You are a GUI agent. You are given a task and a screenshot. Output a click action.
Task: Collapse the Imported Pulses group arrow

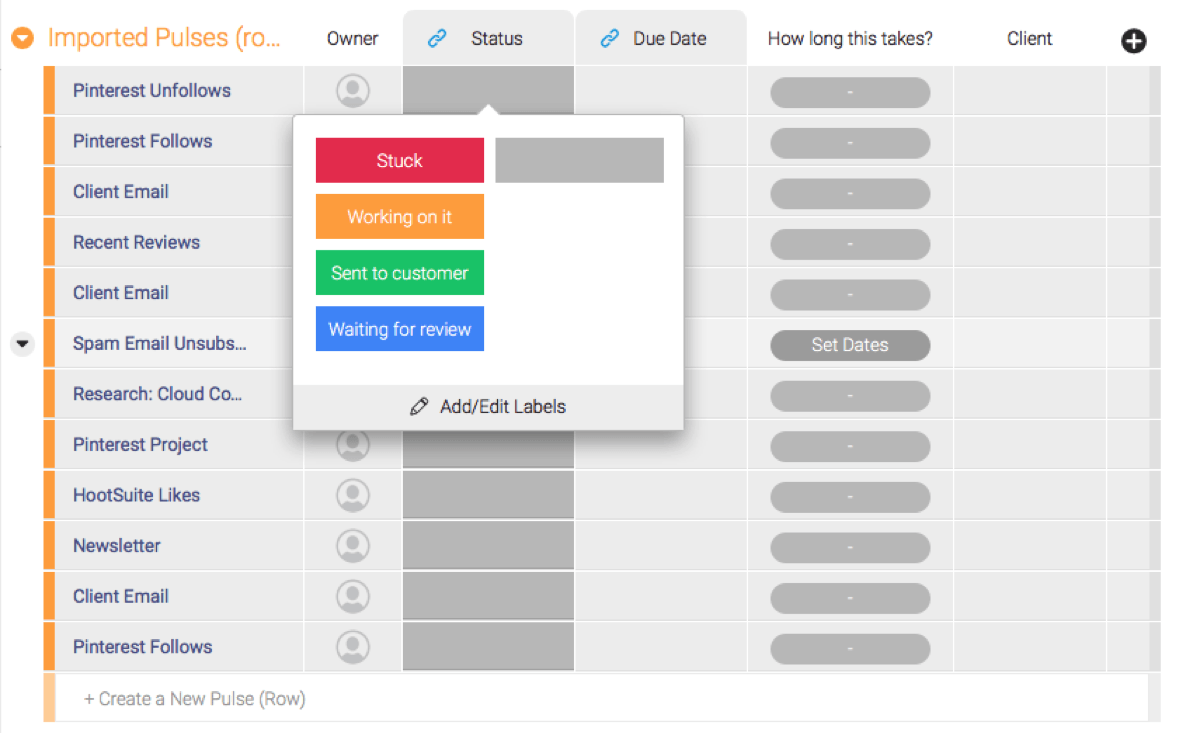pyautogui.click(x=23, y=38)
